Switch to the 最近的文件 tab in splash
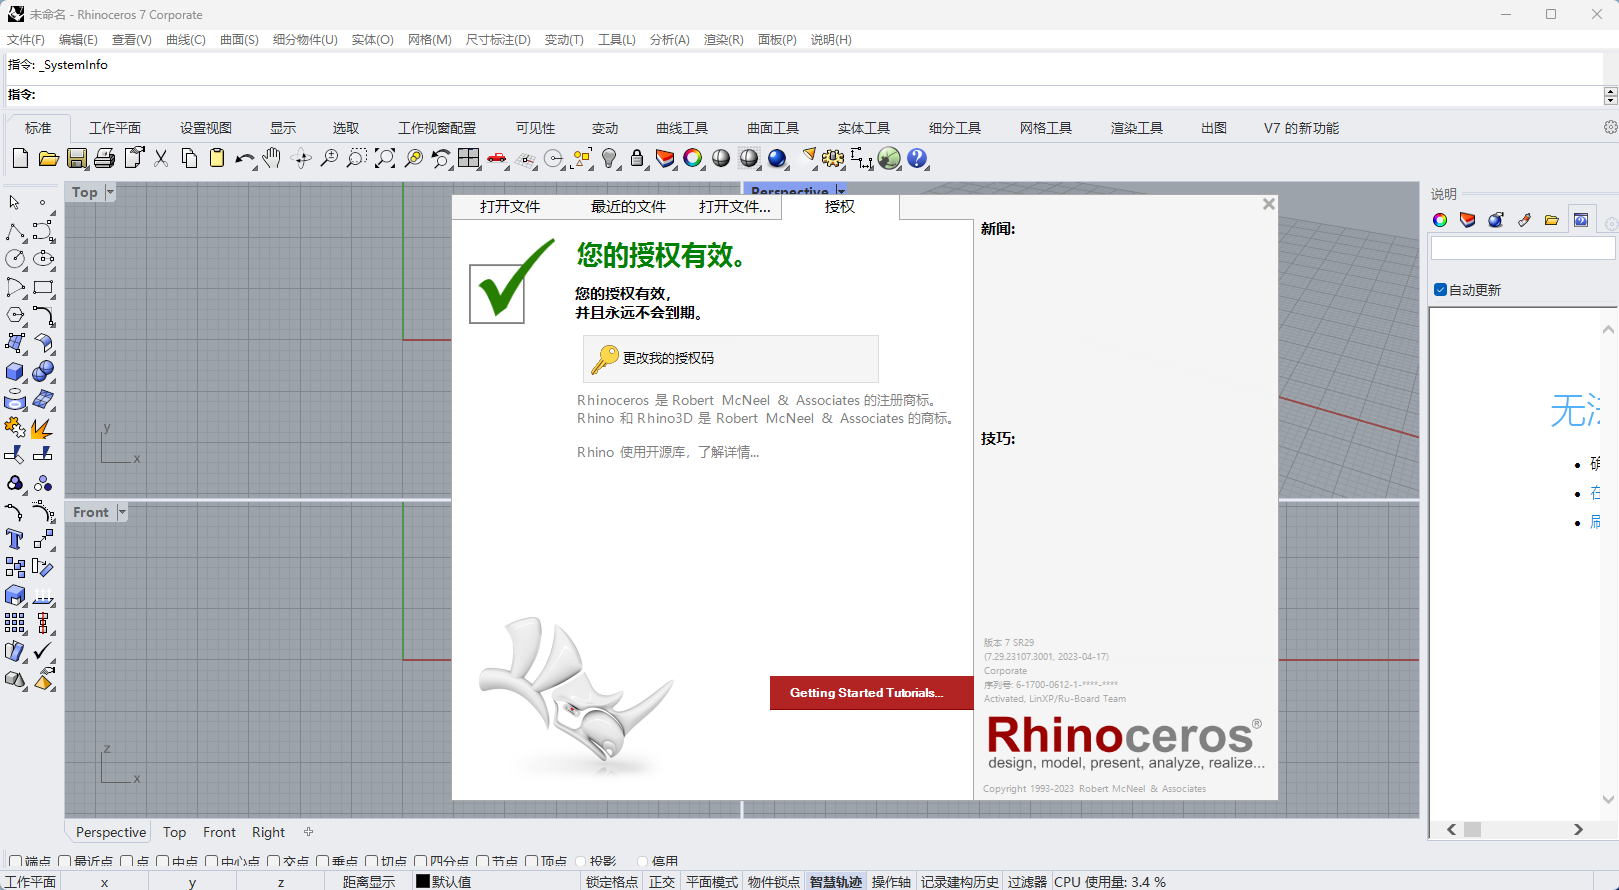 (628, 207)
